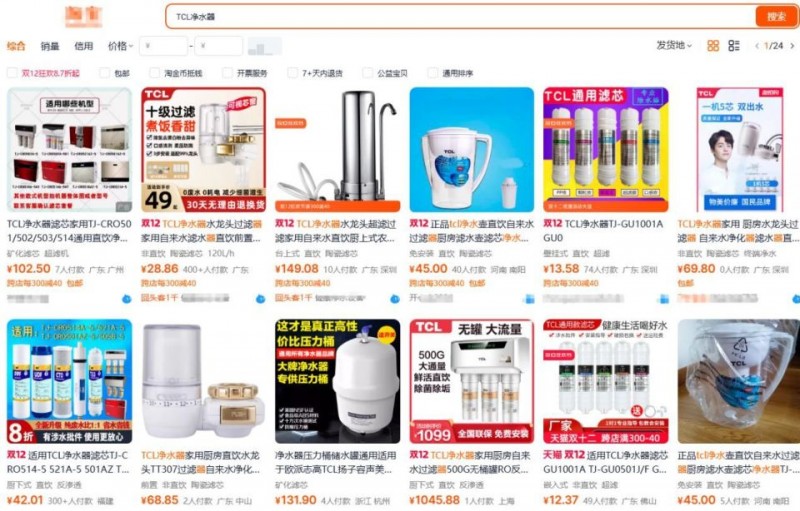800x511 pixels.
Task: Switch to list view layout icon
Action: point(734,46)
